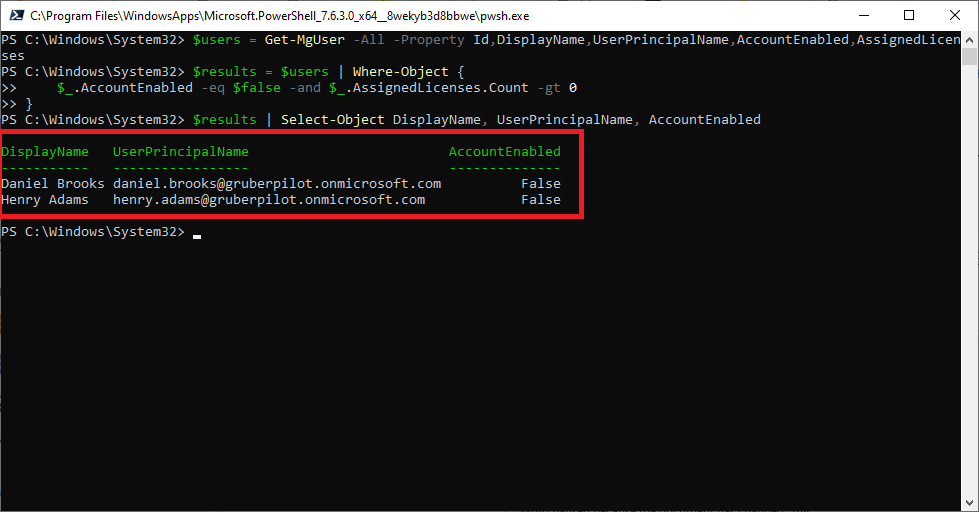
Task: Click the blinking cursor at the prompt
Action: [197, 237]
